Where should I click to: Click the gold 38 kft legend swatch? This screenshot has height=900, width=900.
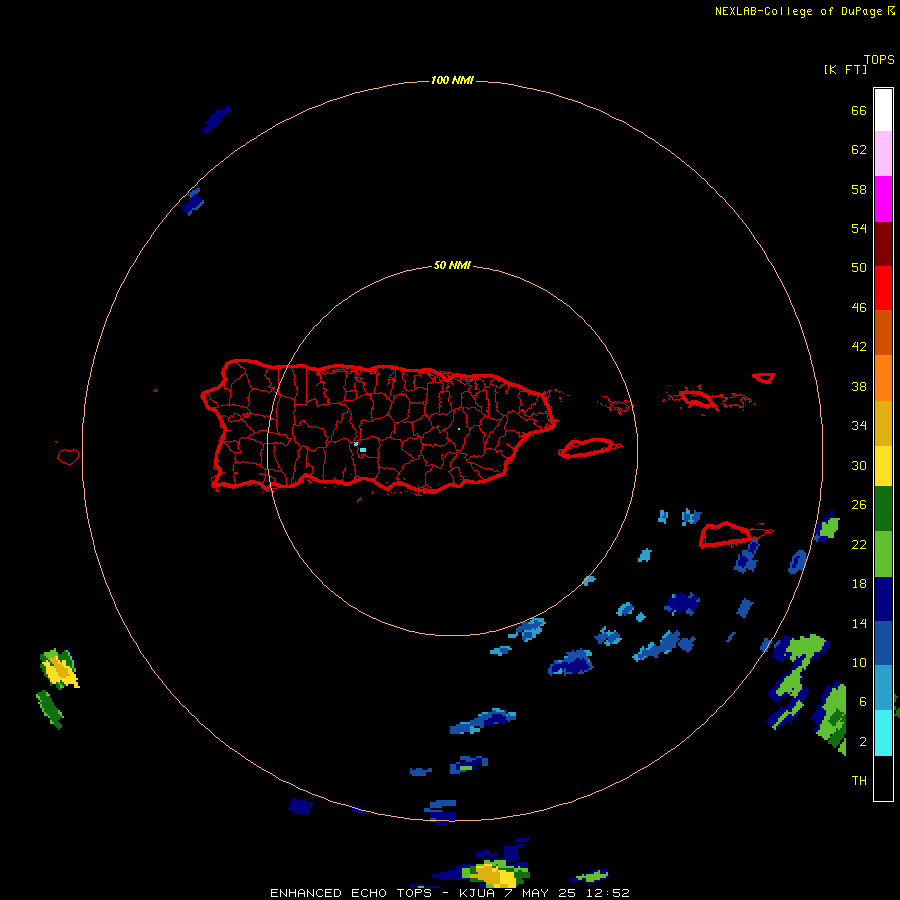tap(883, 423)
